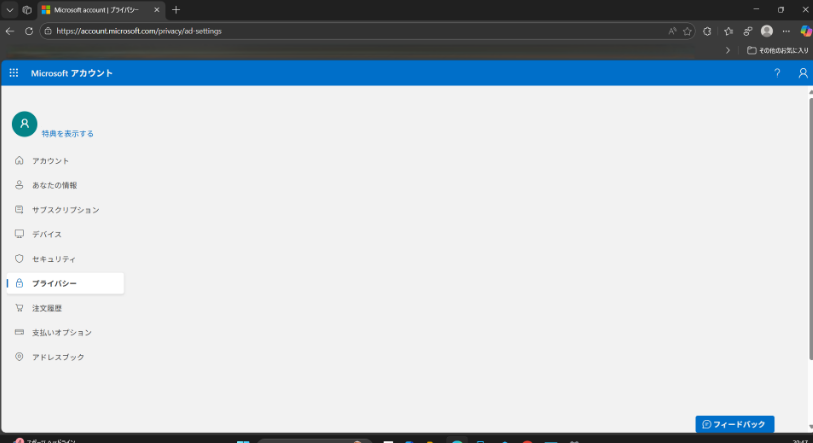Open the Microsoft apps grid launcher
Screen dimensions: 813x443
click(x=14, y=73)
